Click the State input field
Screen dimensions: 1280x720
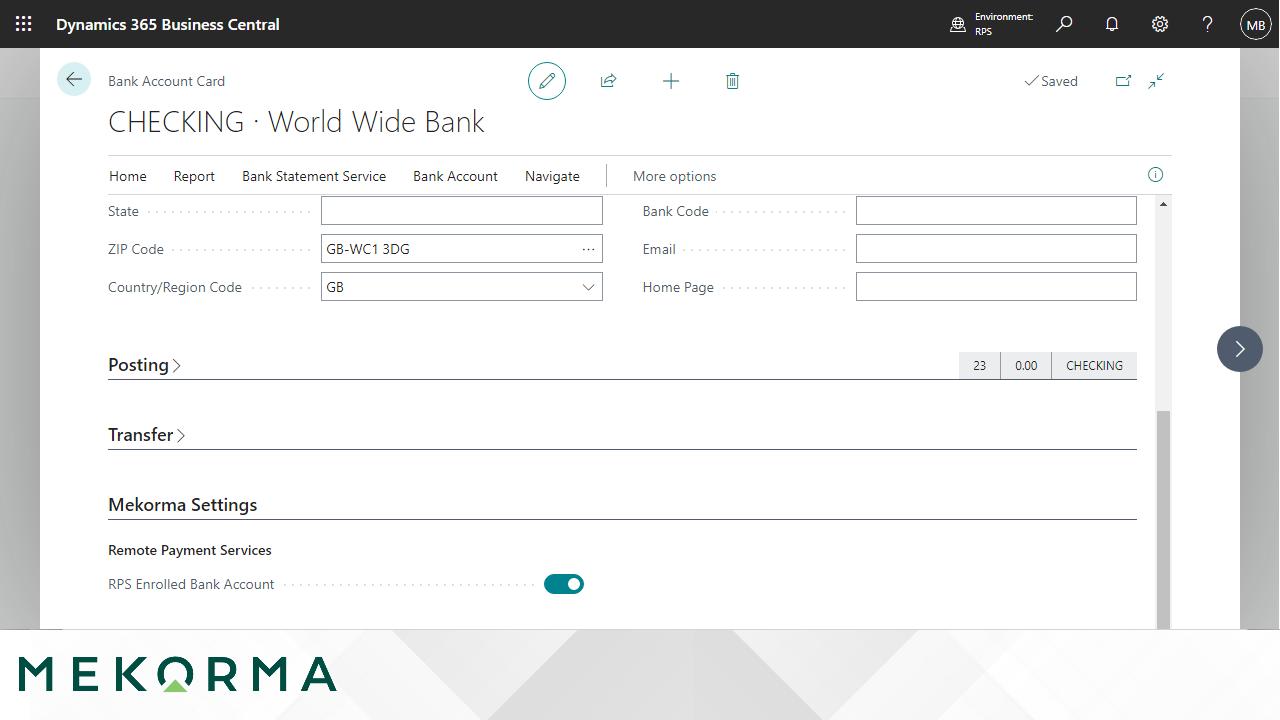462,211
